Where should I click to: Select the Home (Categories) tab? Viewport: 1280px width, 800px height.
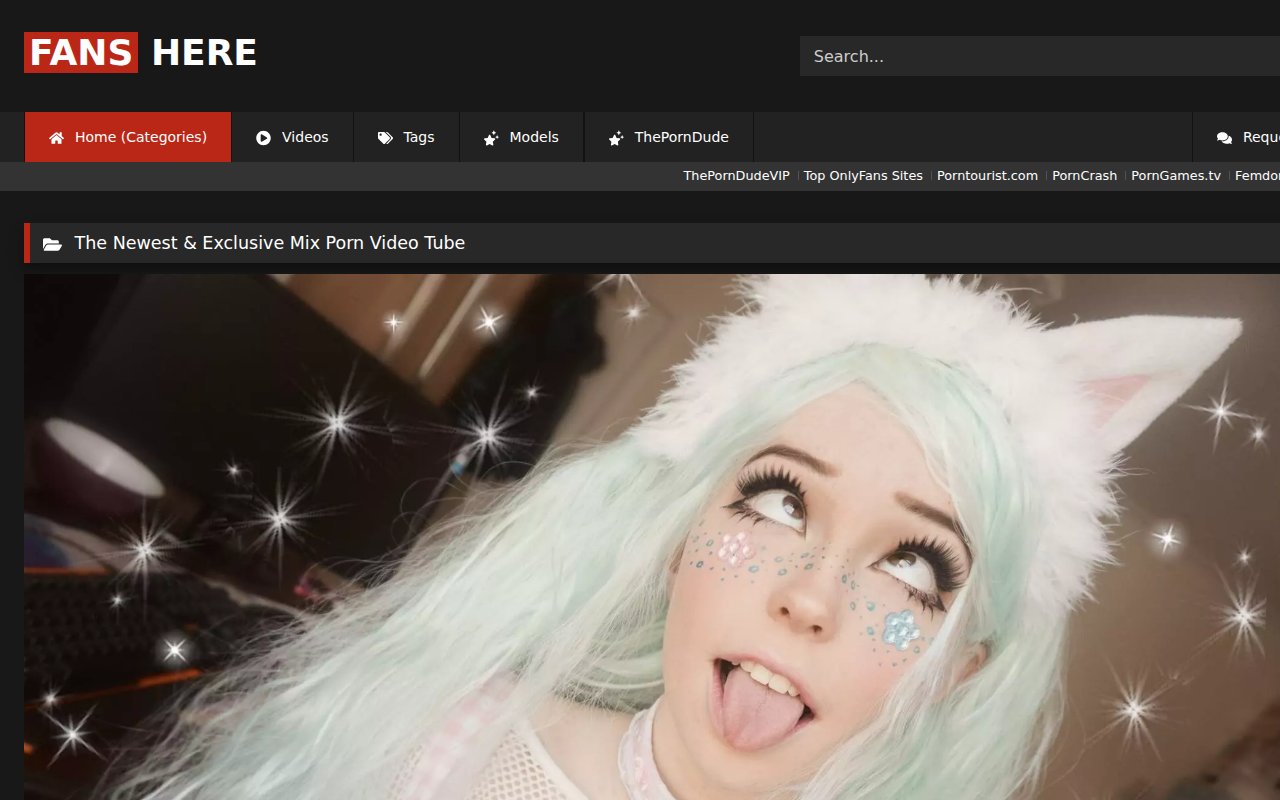pos(128,136)
